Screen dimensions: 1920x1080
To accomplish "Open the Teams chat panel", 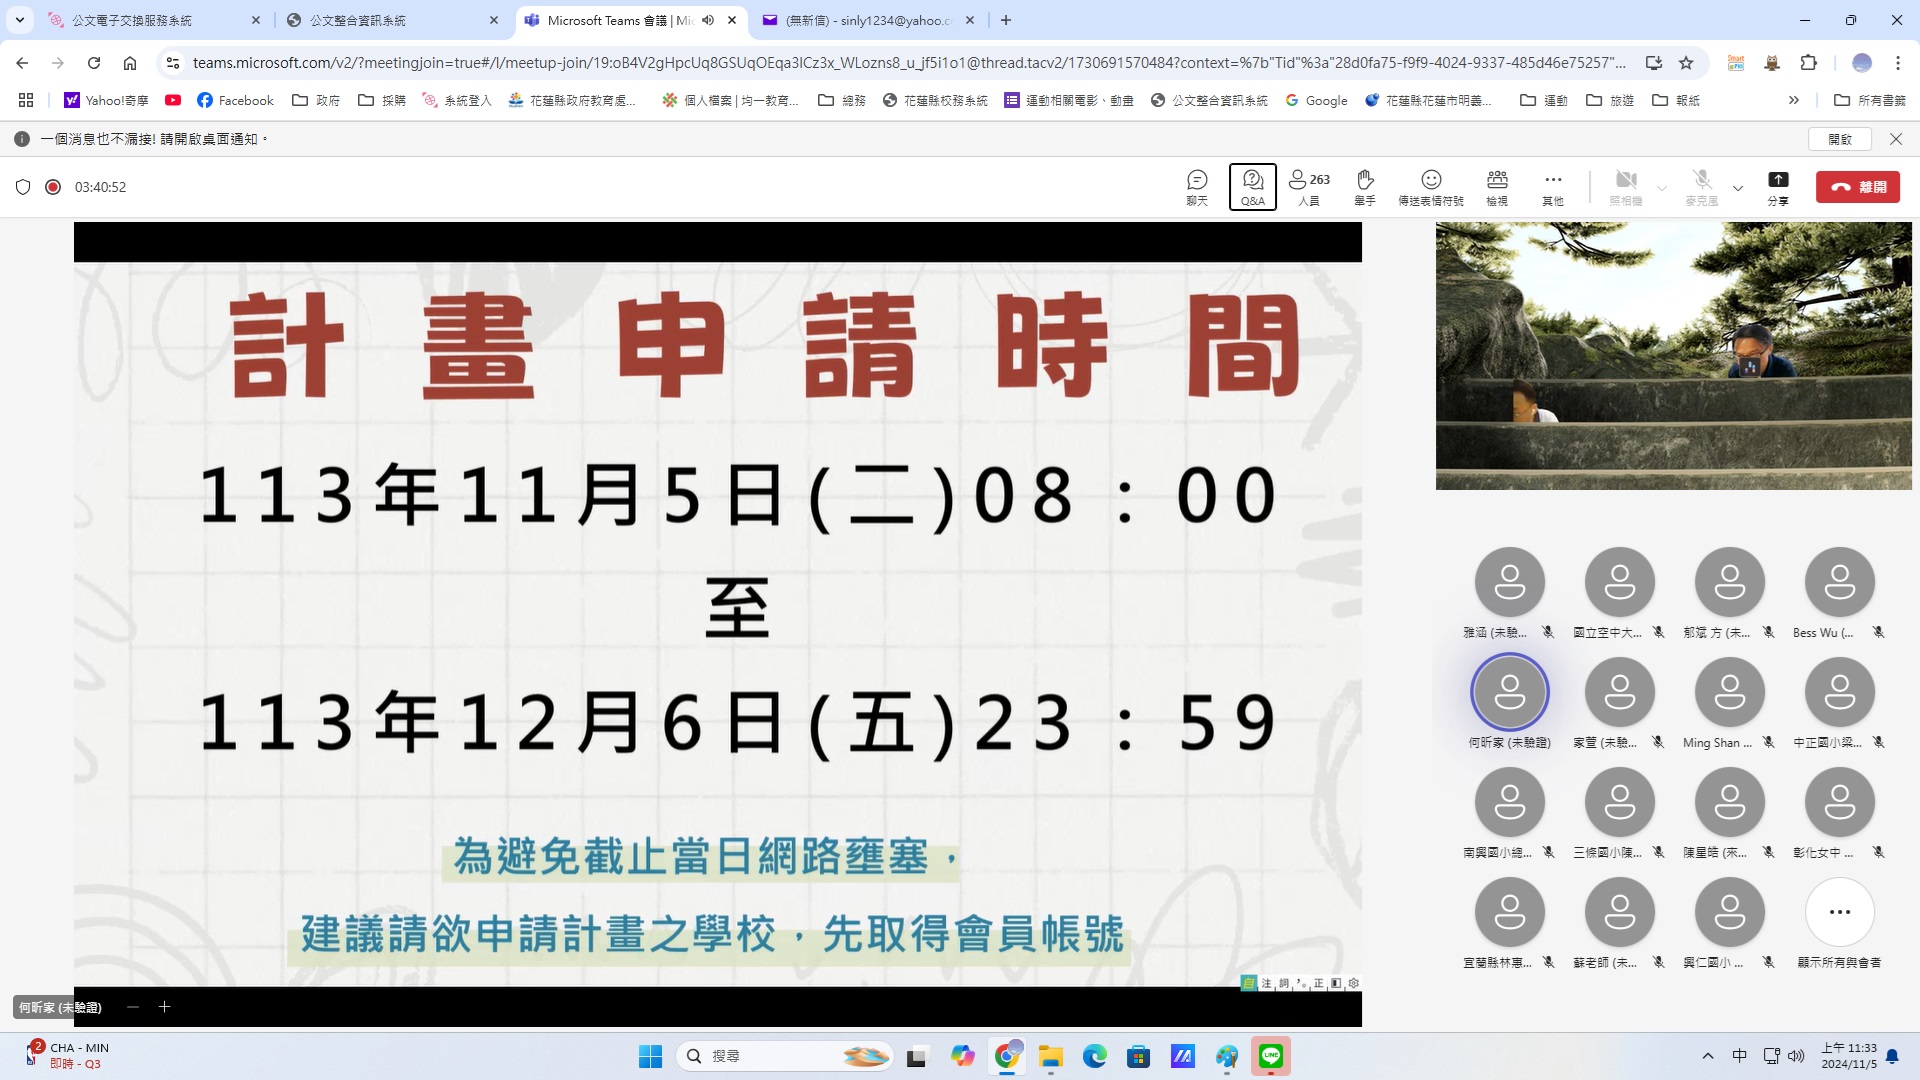I will click(x=1197, y=186).
